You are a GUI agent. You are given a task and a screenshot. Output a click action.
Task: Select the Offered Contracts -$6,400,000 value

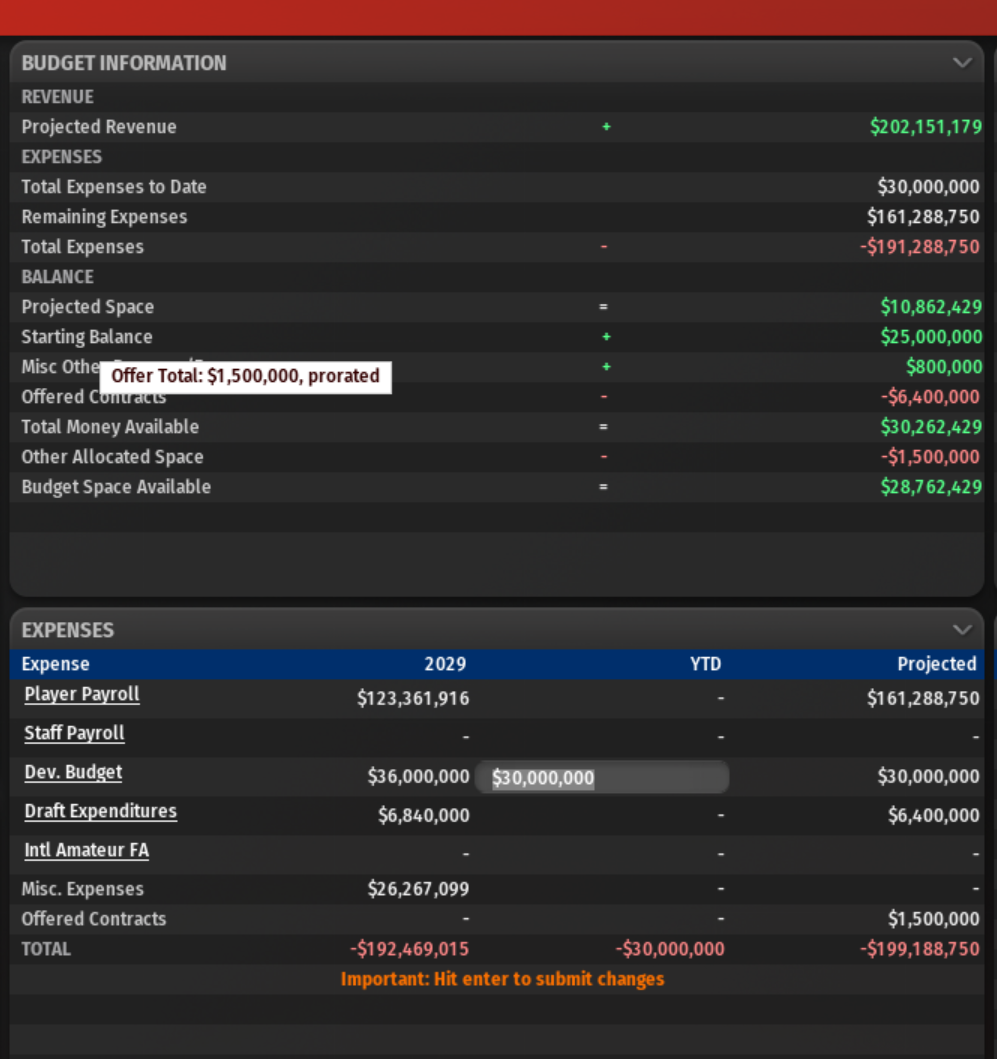[930, 397]
